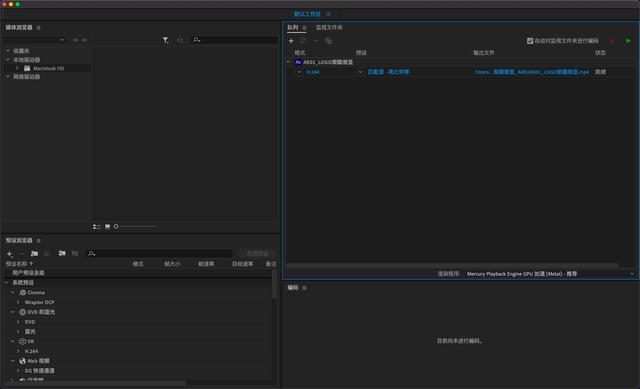Collapse the 本地驱动器 (Local Drives) tree node
Screen dimensions: 640x389
[8, 60]
